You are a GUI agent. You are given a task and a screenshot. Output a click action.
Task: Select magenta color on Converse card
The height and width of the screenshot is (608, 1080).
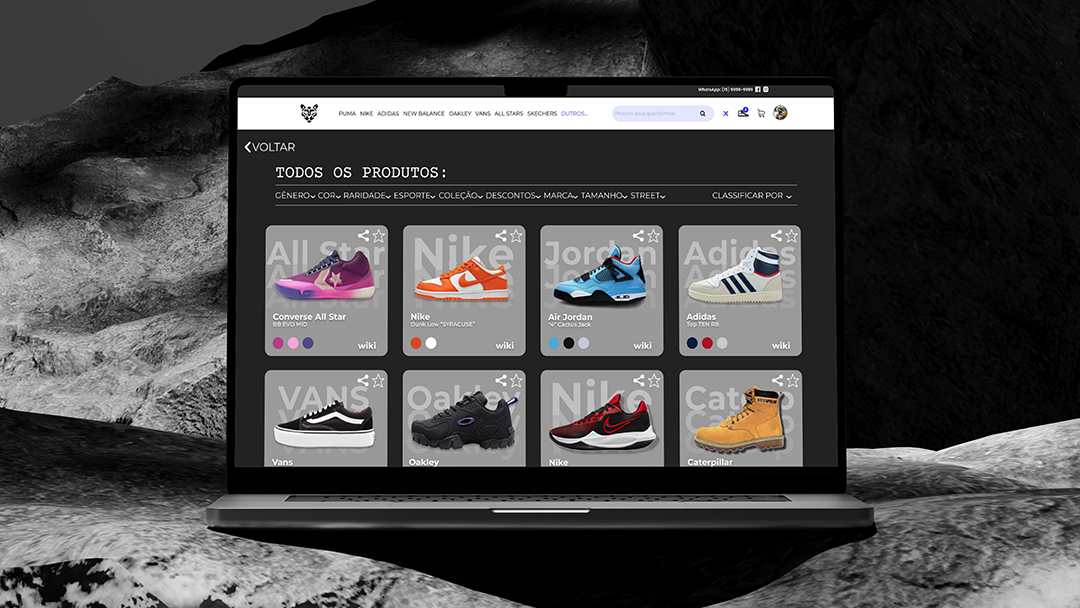pyautogui.click(x=278, y=343)
